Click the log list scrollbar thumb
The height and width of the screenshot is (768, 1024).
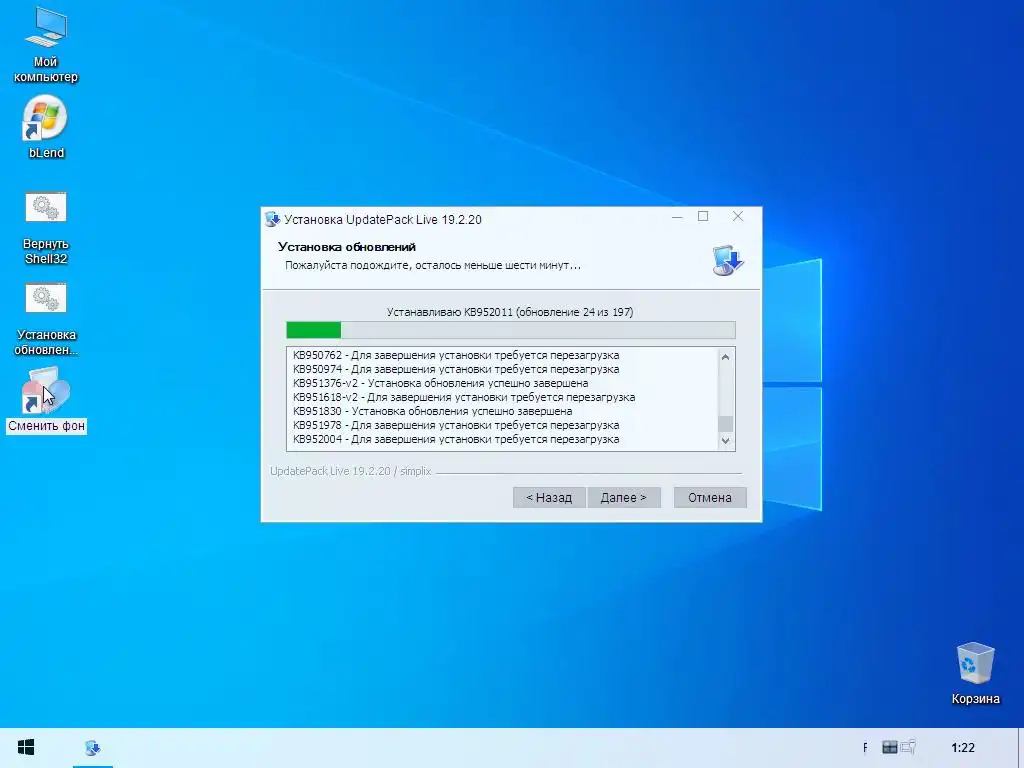[725, 424]
